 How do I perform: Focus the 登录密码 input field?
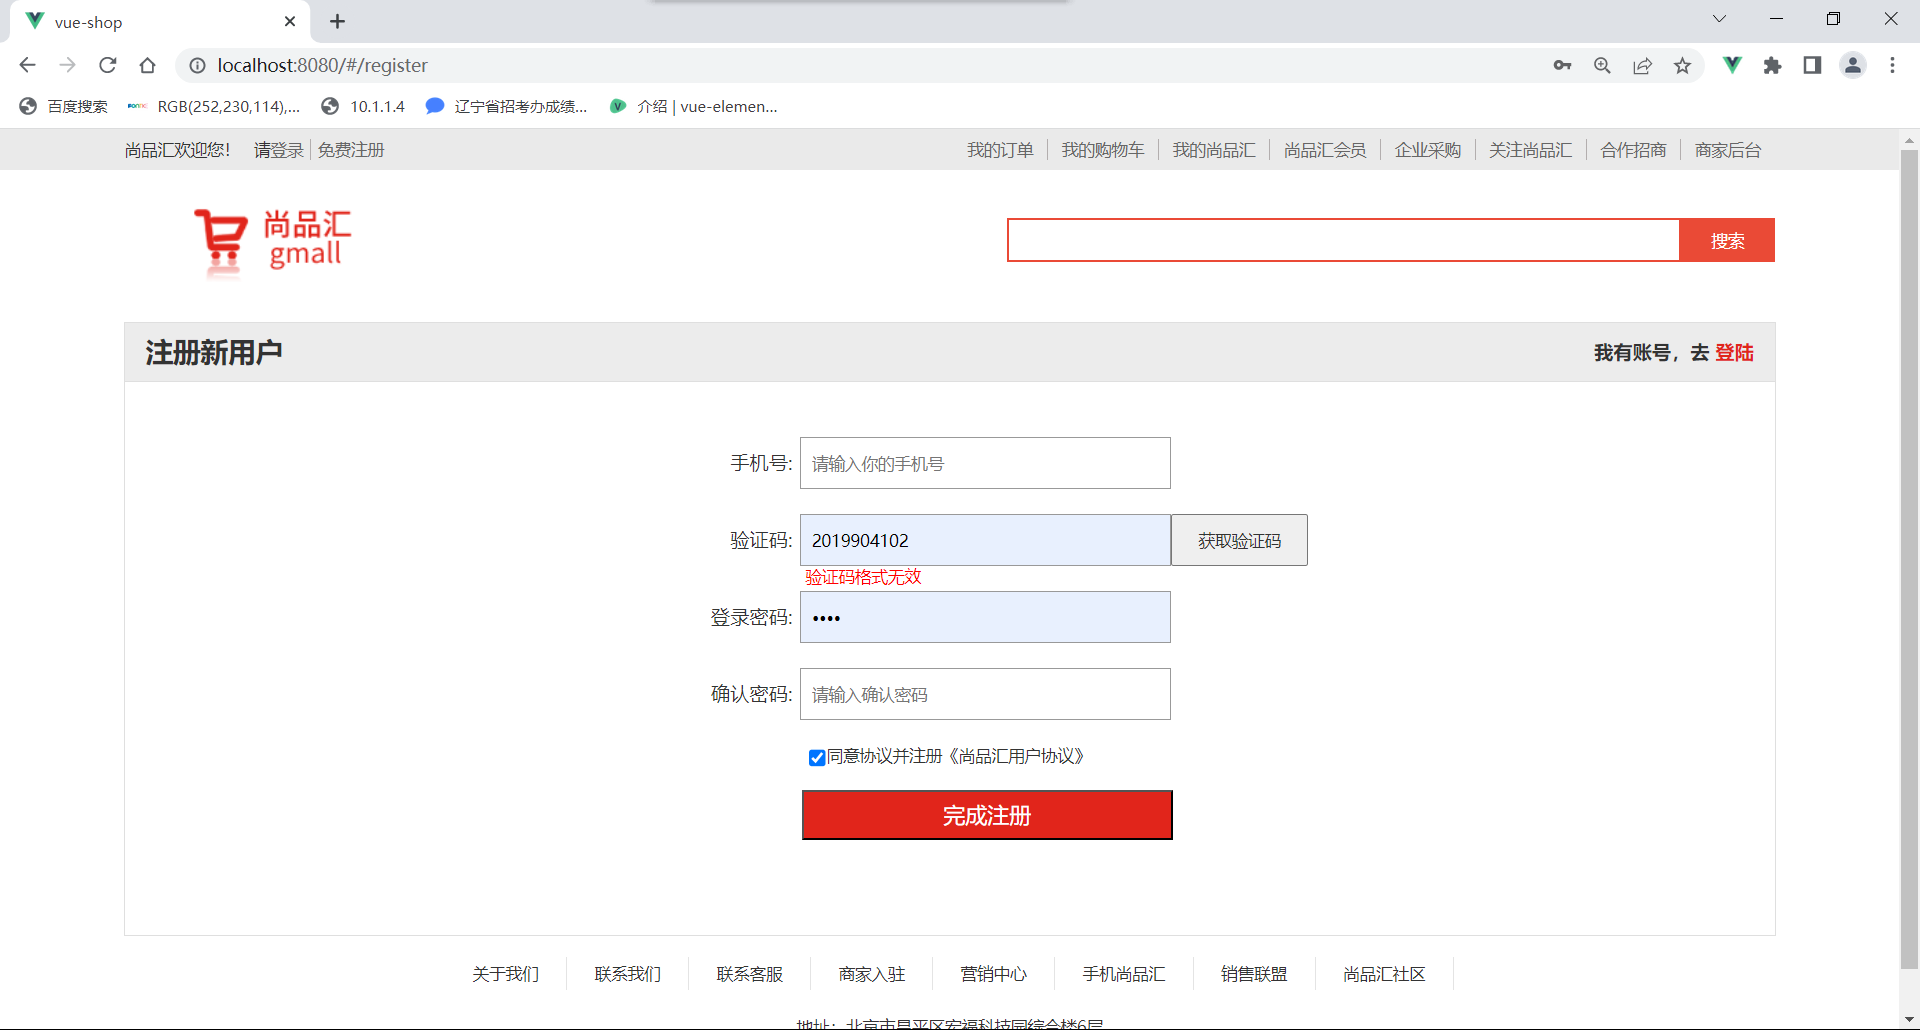point(985,617)
